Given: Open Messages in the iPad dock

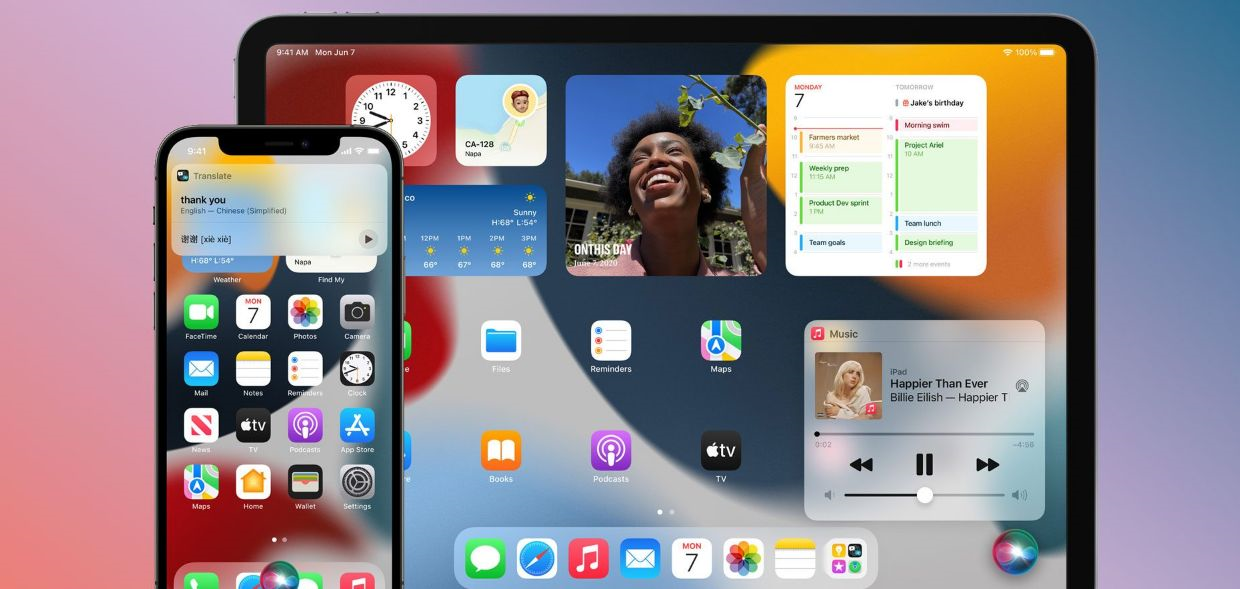Looking at the screenshot, I should (485, 558).
